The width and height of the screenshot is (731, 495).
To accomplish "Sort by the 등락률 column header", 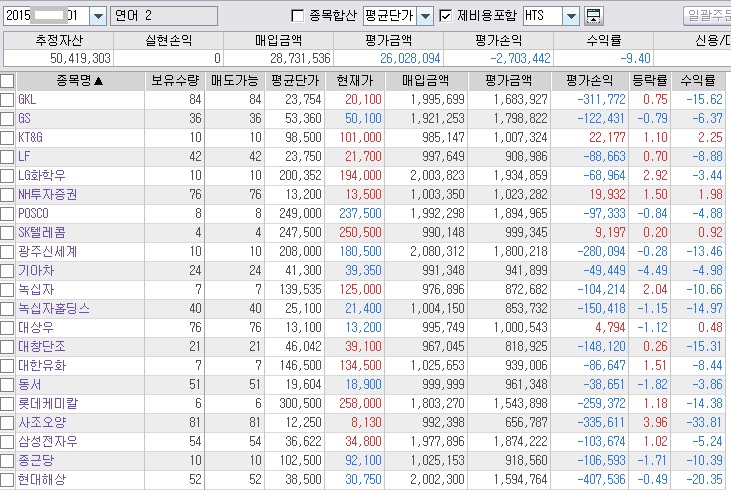I will 650,81.
